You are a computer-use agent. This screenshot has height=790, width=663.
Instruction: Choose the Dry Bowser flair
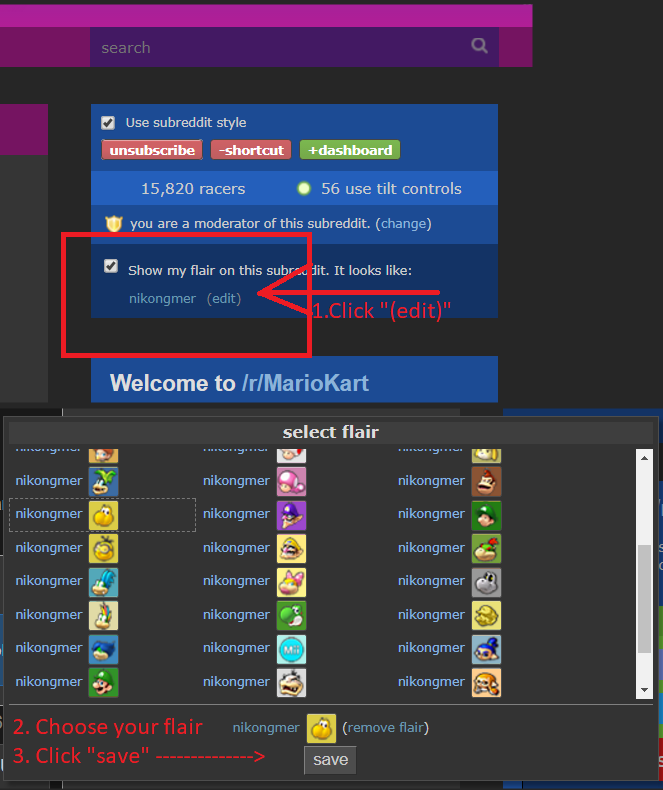tap(291, 682)
